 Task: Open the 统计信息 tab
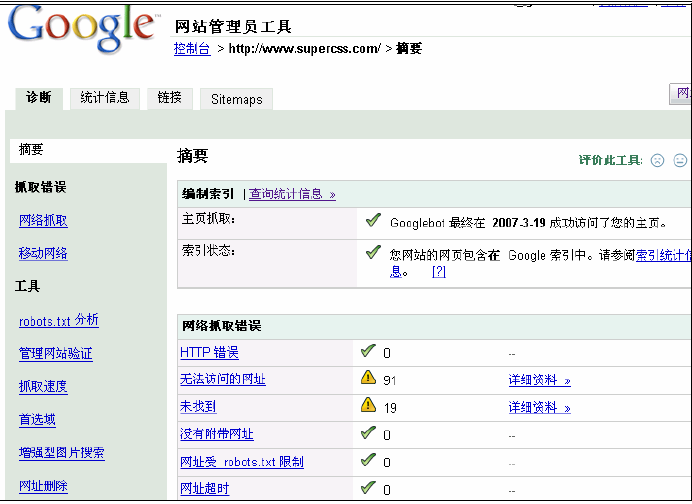[x=105, y=98]
